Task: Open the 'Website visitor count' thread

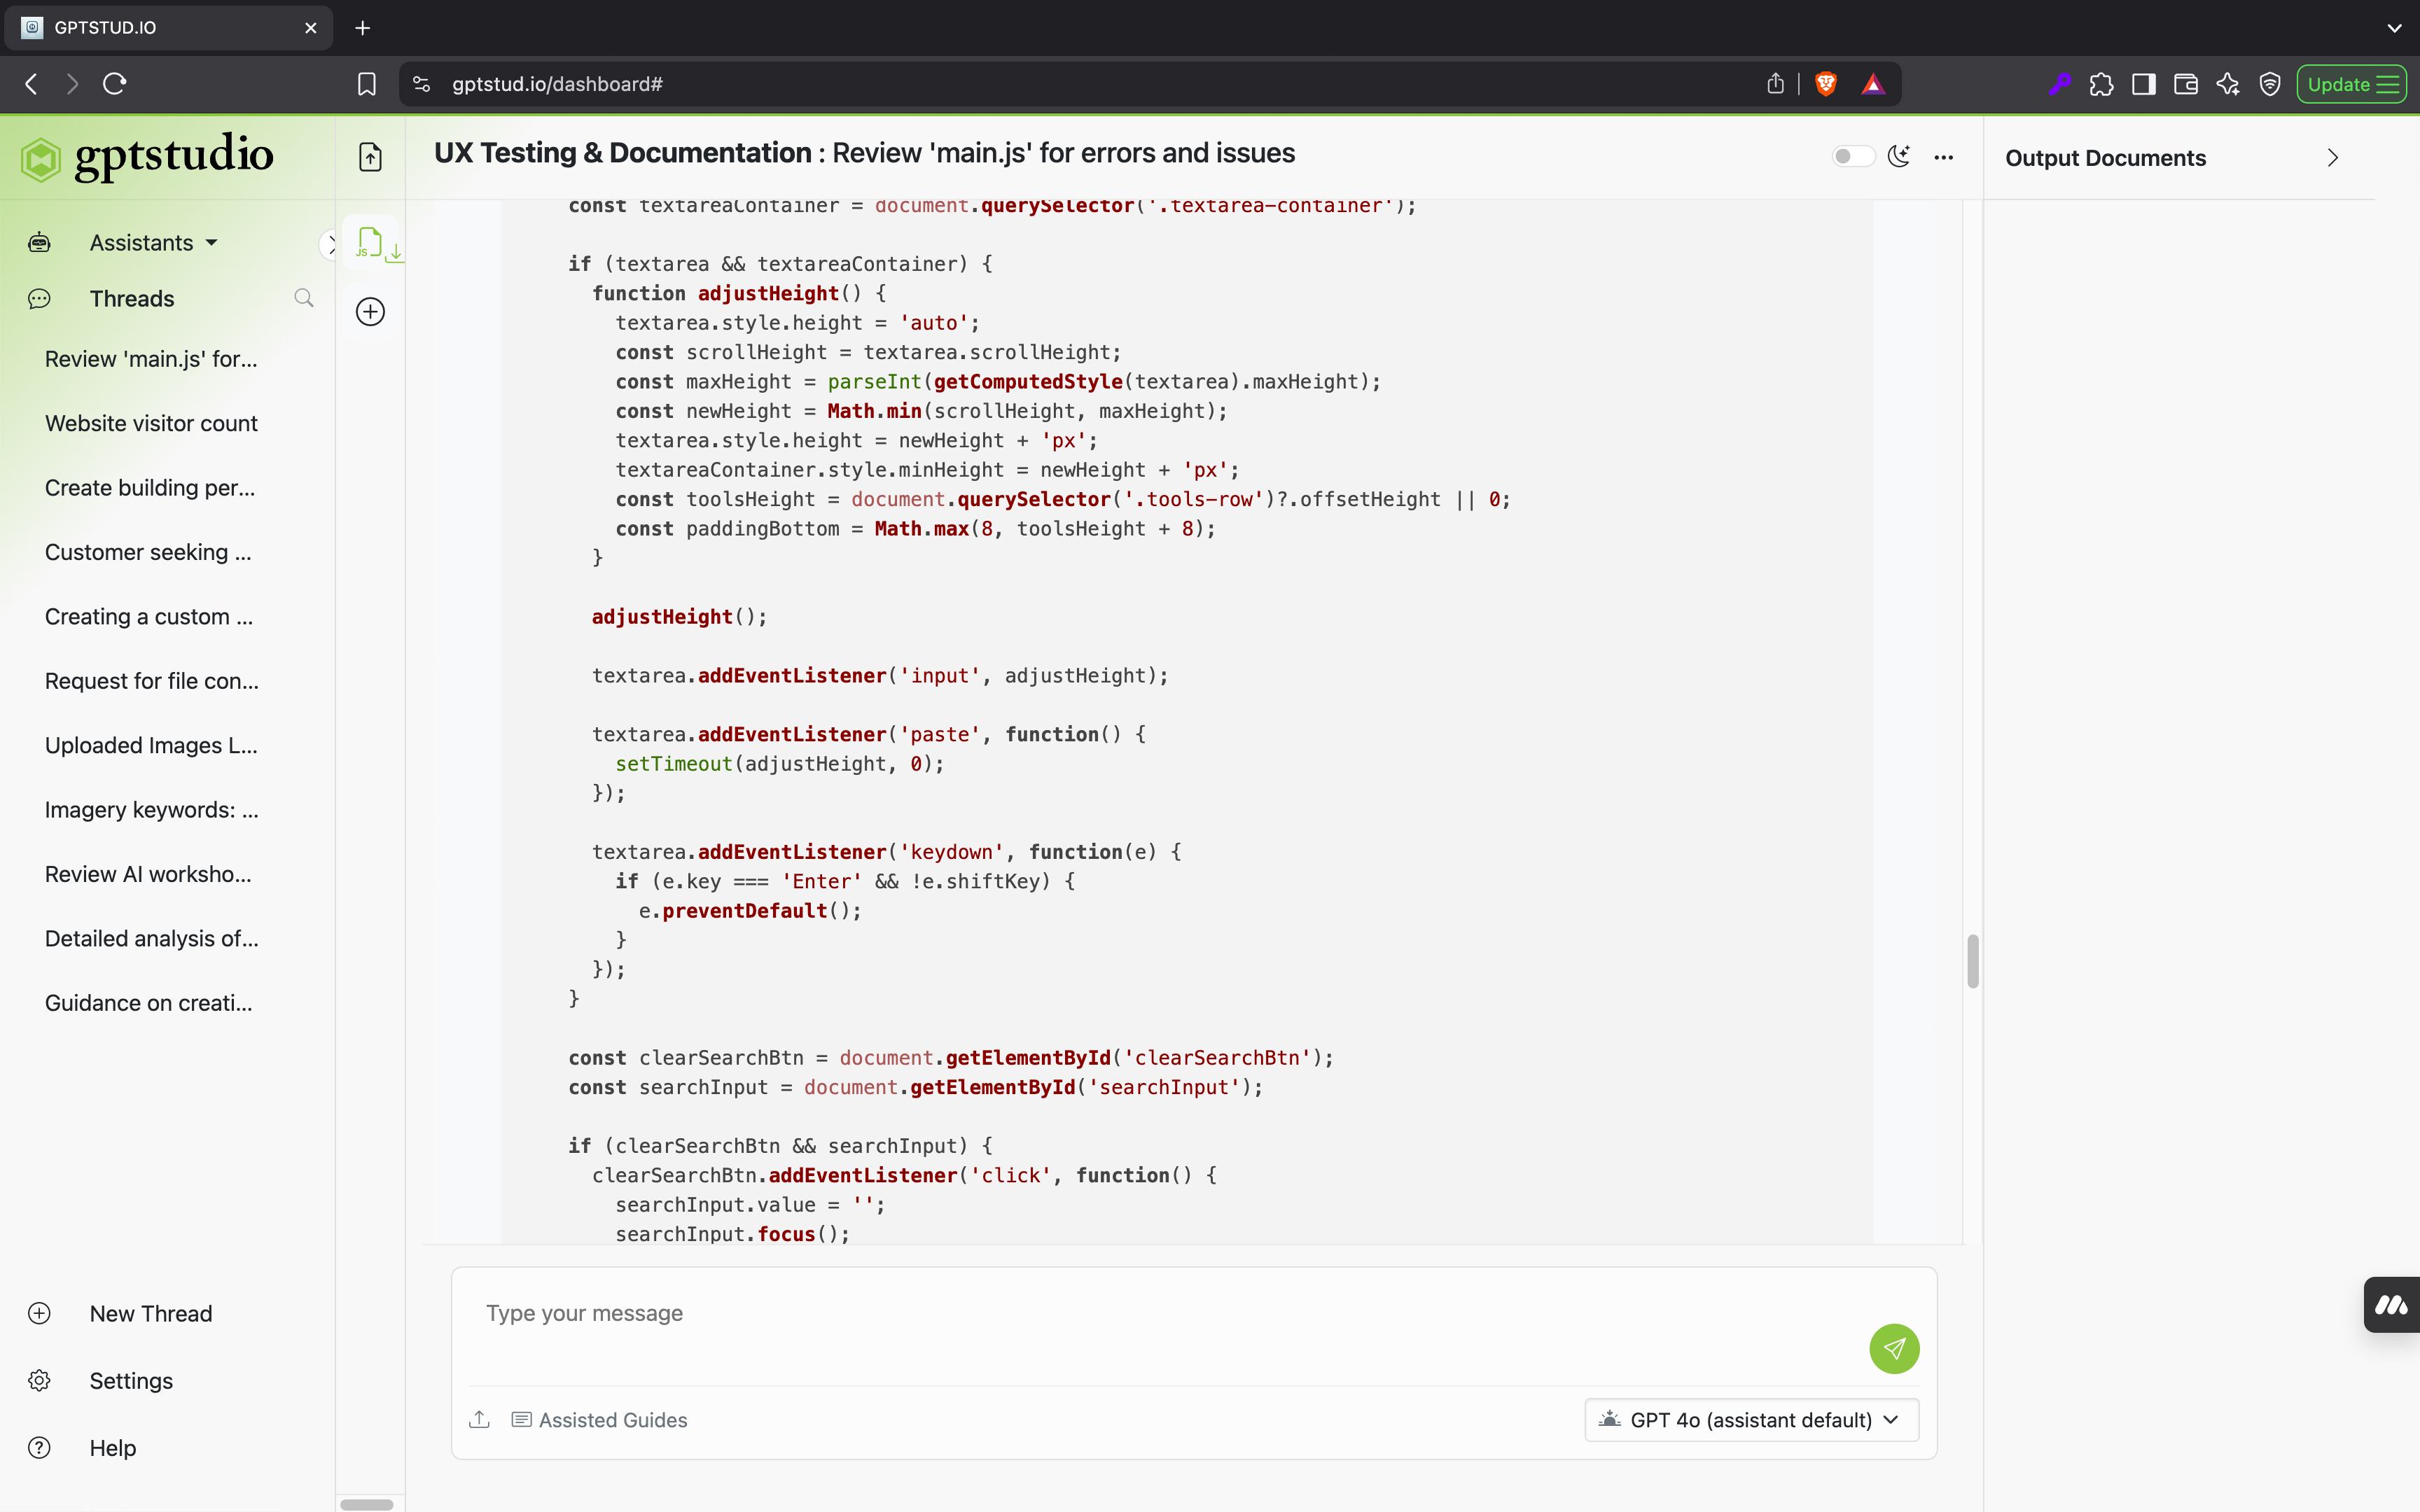Action: (x=151, y=423)
